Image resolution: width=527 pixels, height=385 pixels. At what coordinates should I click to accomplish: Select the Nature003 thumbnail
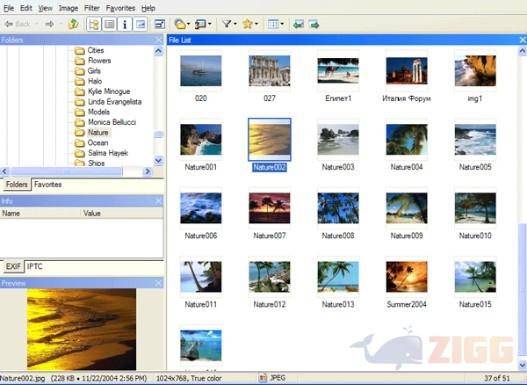coord(338,139)
